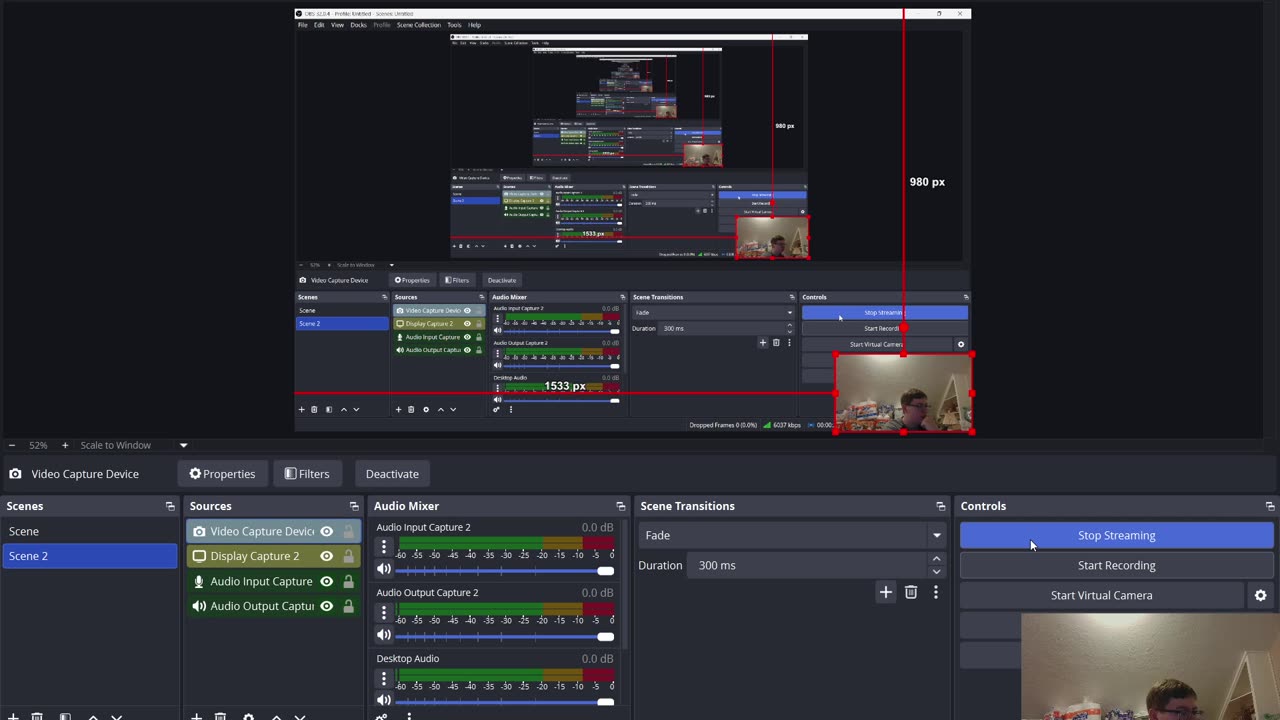
Task: Open the Audio Input Capture 2 mixer options menu
Action: 384,547
